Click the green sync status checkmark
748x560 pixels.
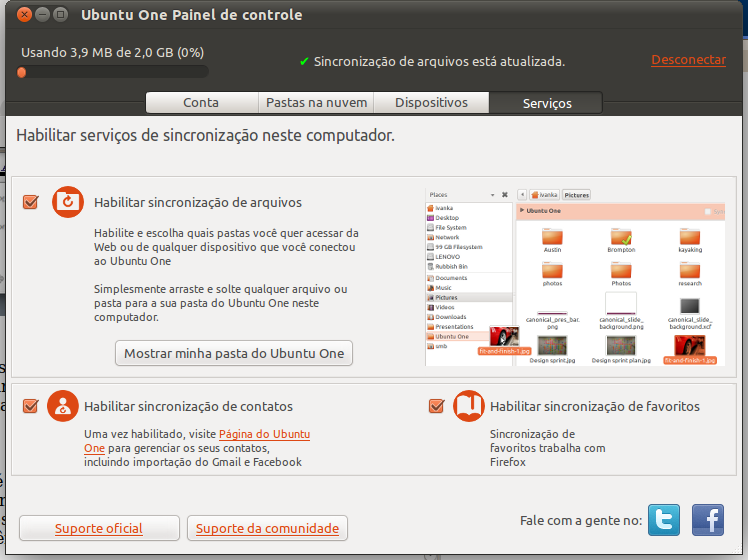pos(304,62)
